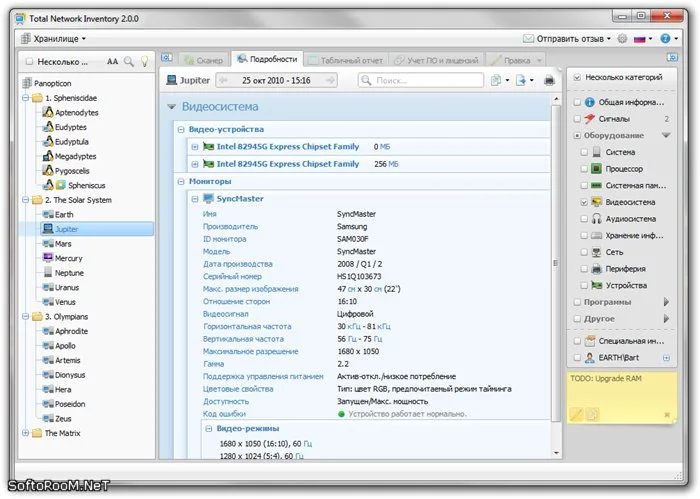This screenshot has width=700, height=499.
Task: Collapse the 2. The Solar System folder
Action: pos(25,200)
